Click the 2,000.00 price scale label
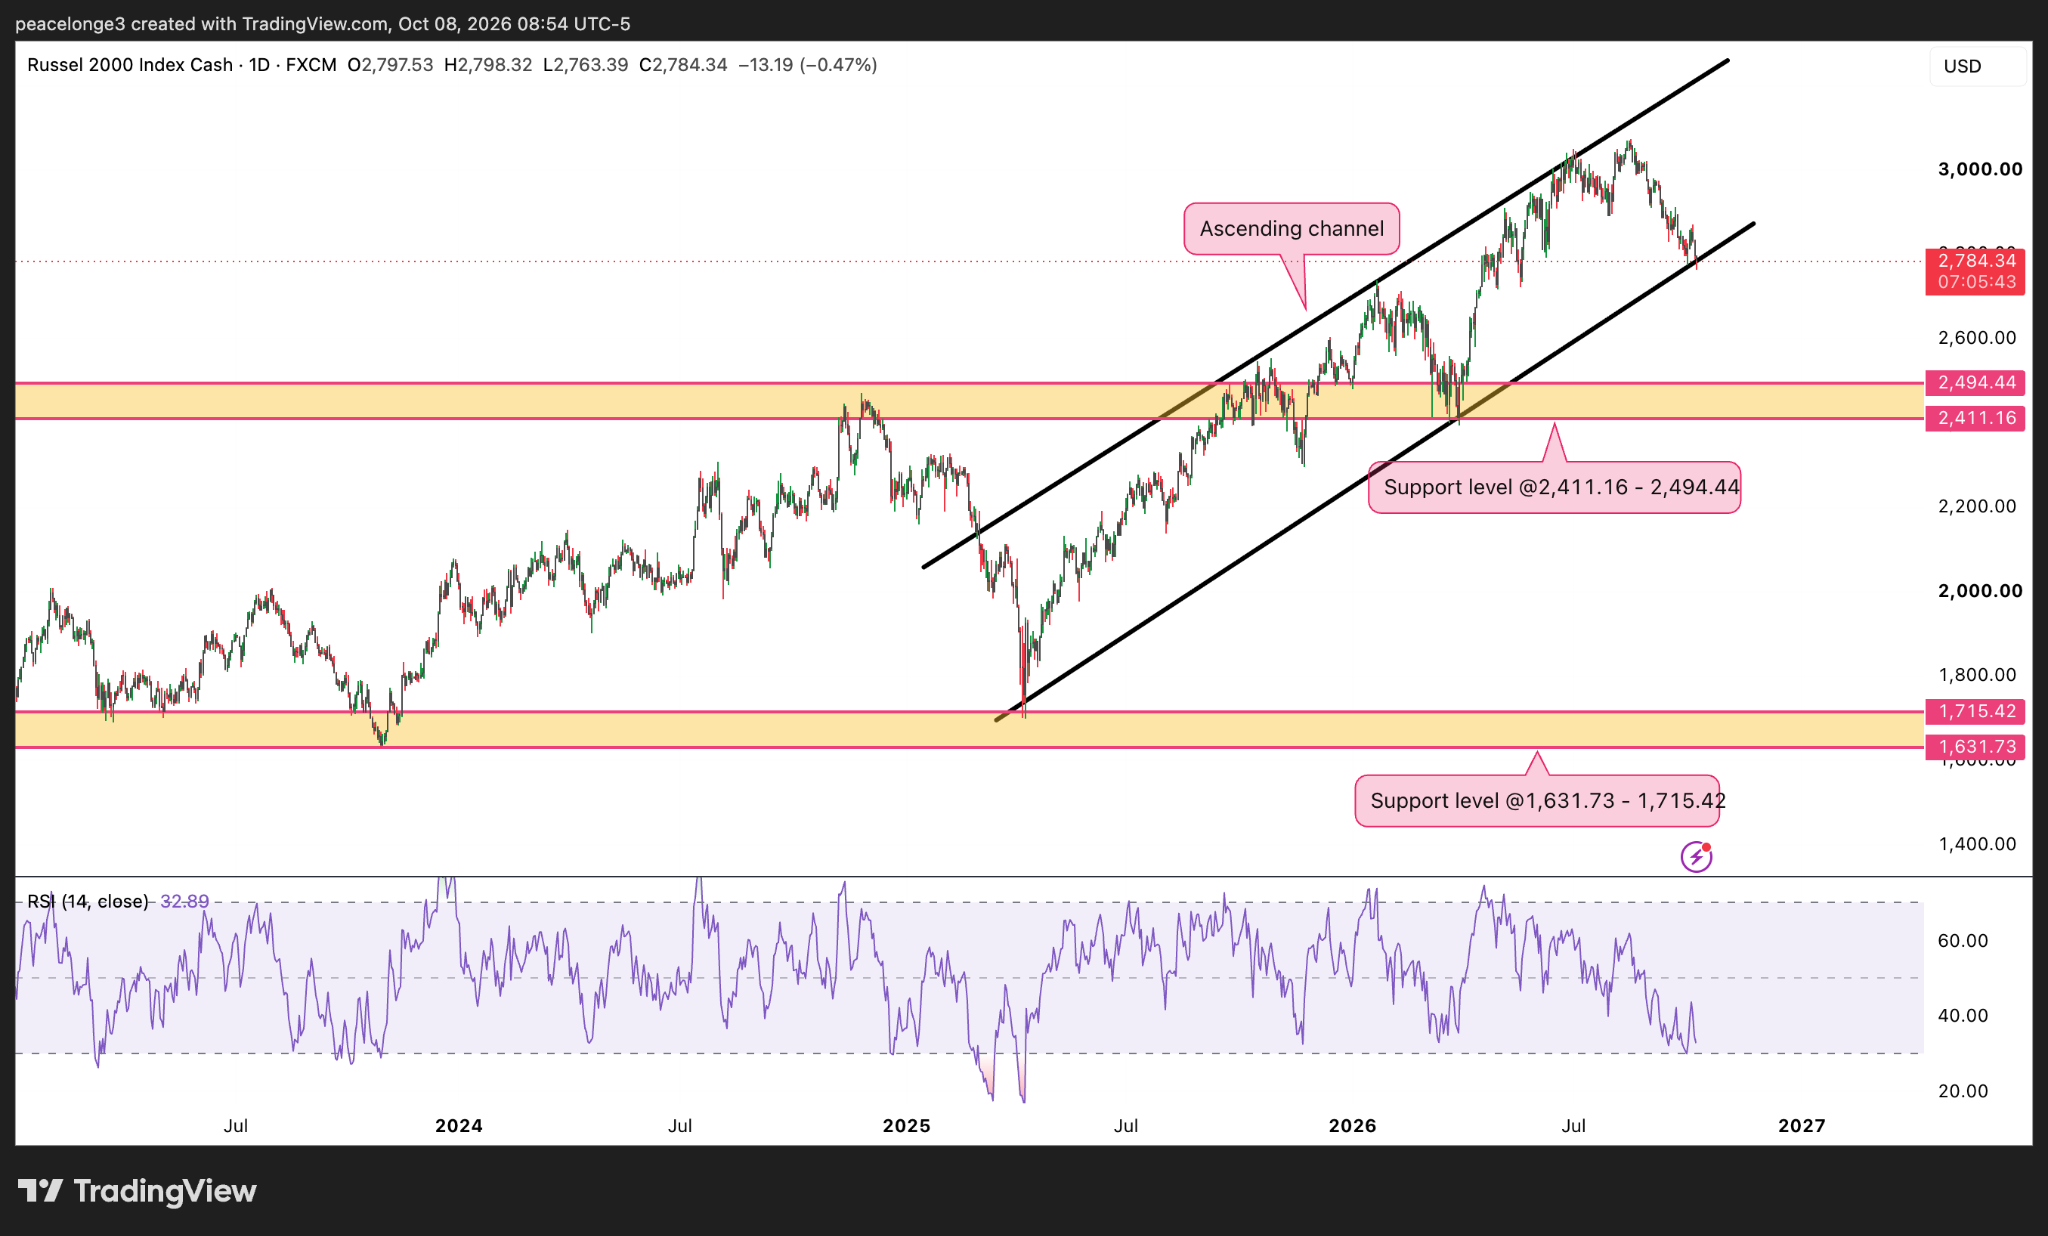The height and width of the screenshot is (1236, 2048). pos(1980,591)
